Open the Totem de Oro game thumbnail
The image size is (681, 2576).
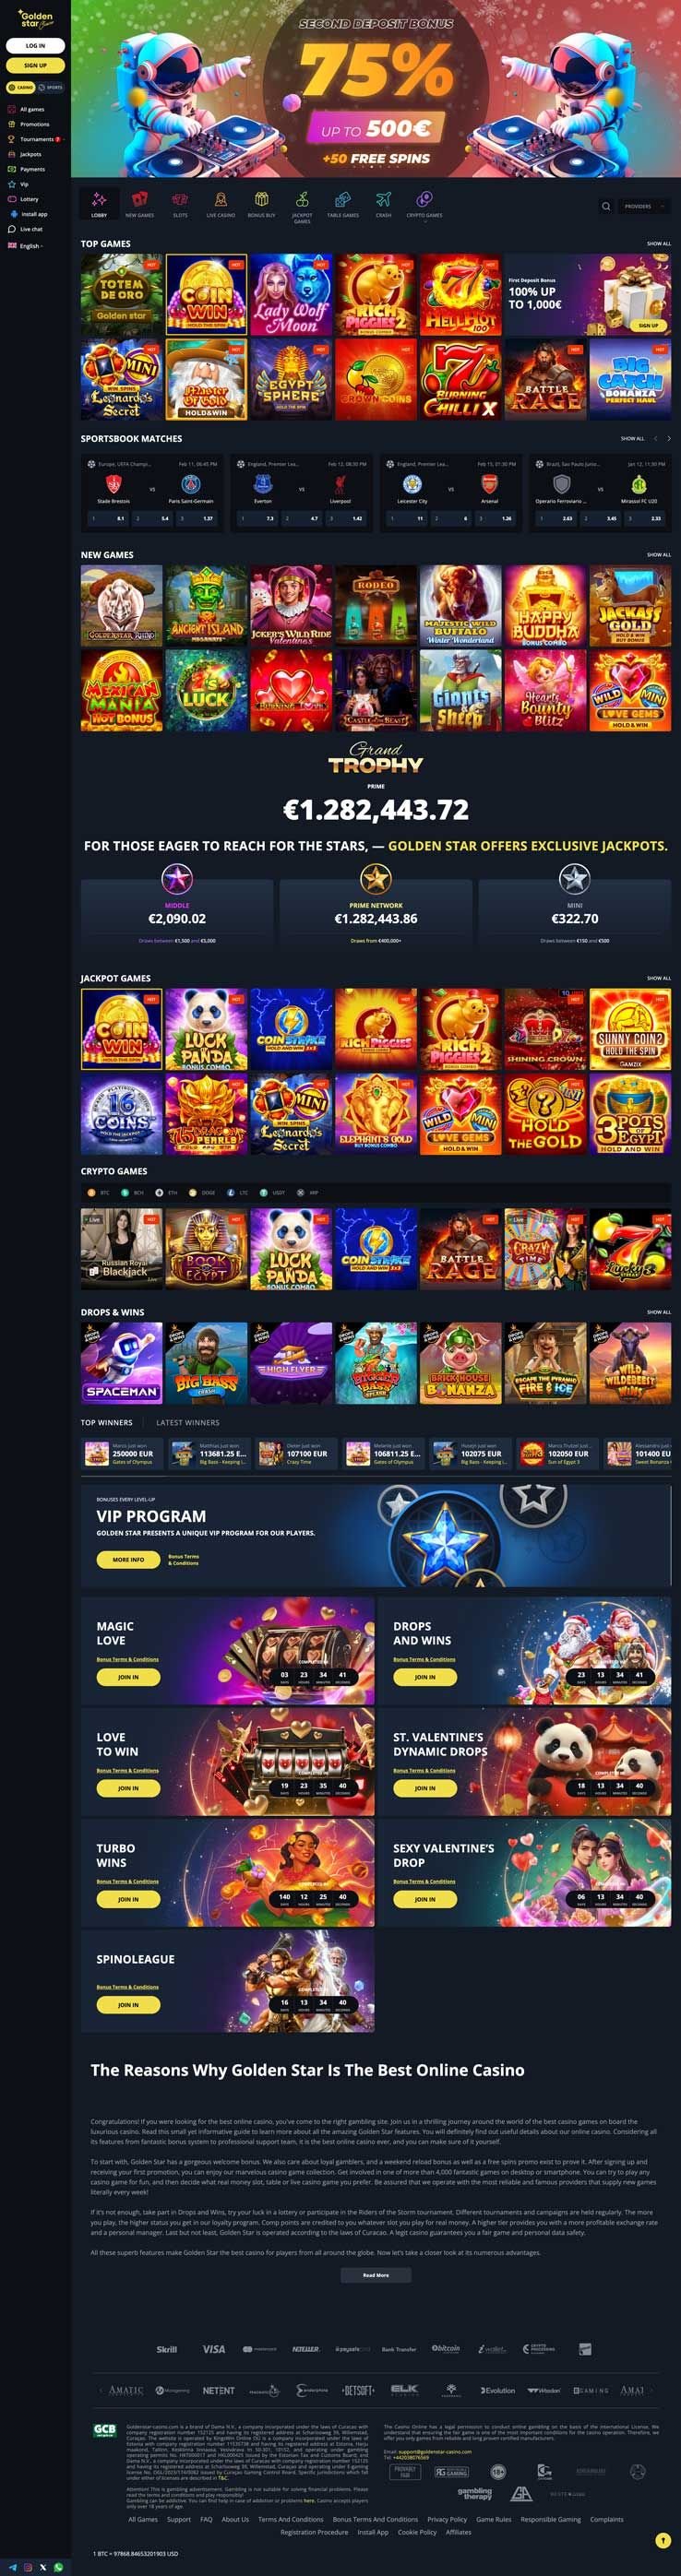point(121,294)
